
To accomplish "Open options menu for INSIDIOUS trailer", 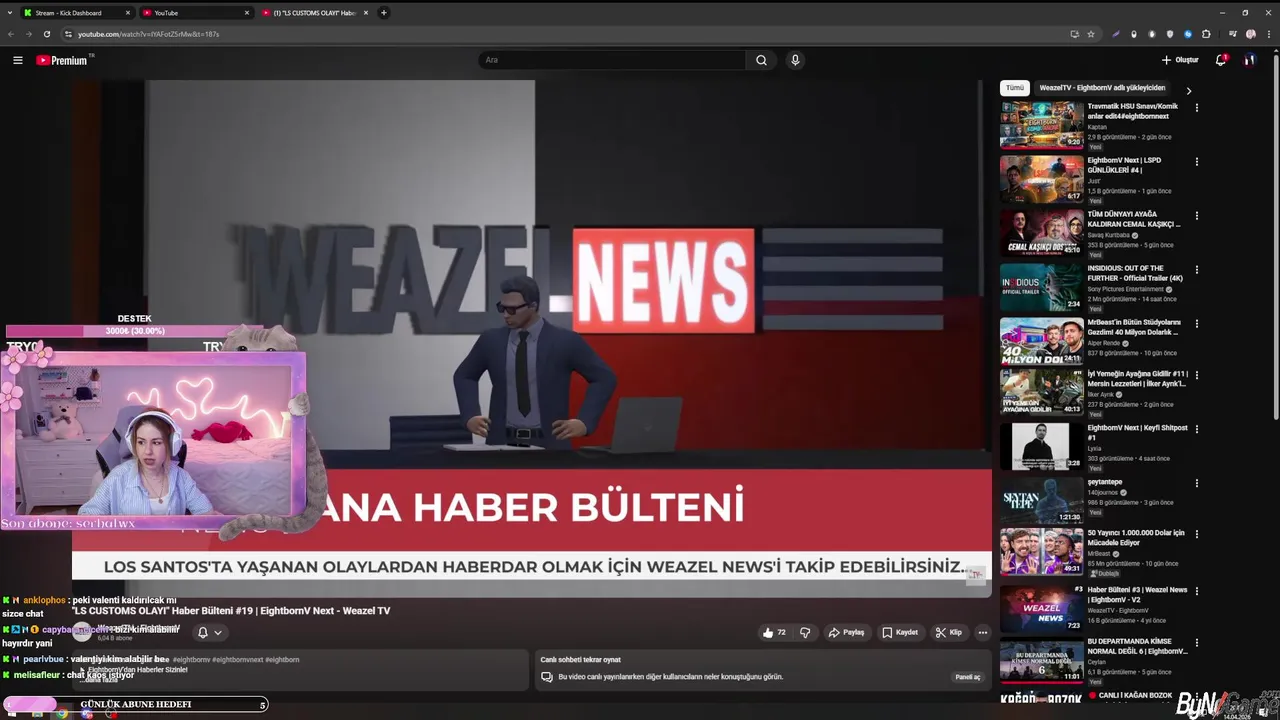I will [1196, 270].
